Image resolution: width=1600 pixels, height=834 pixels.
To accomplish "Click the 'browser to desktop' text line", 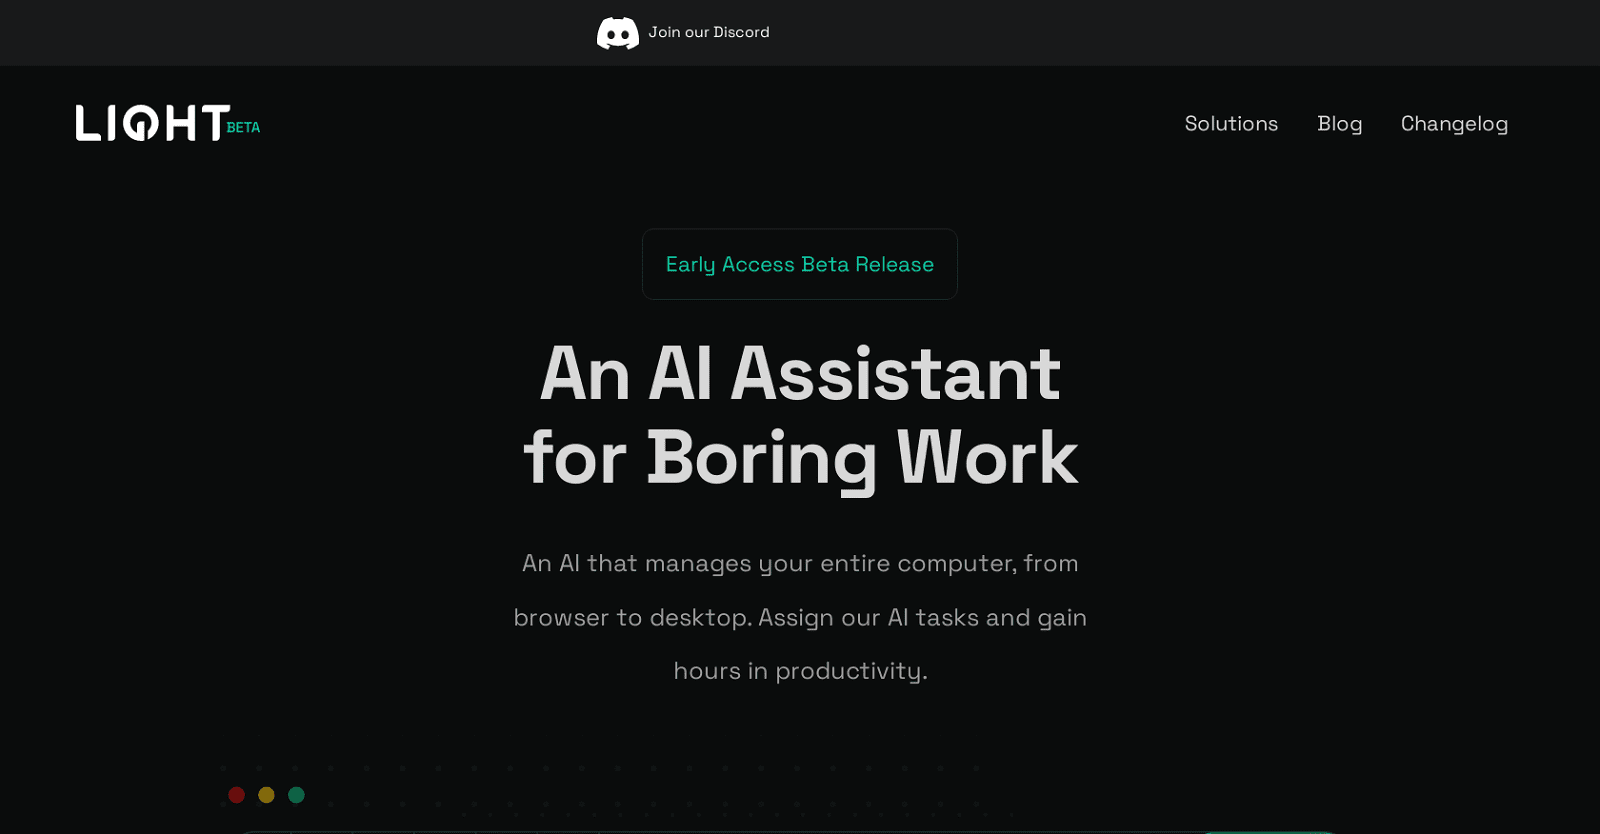I will (x=799, y=617).
